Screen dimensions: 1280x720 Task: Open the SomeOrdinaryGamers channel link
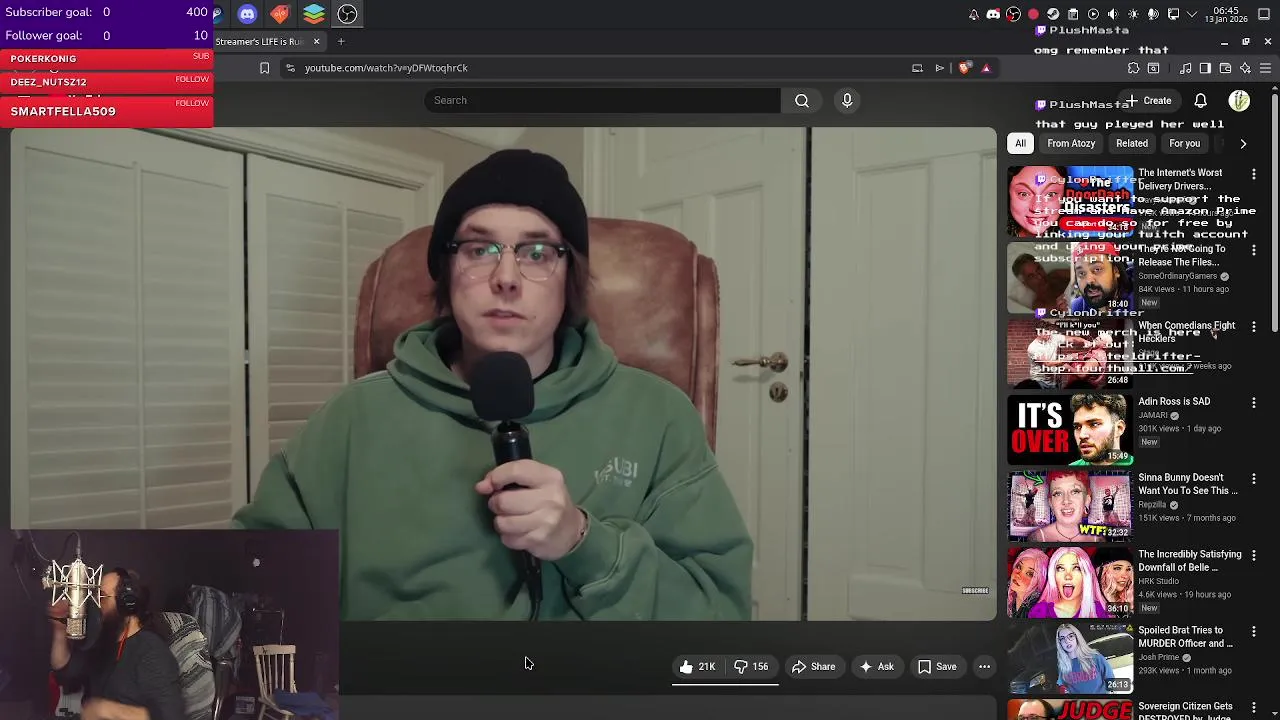click(1177, 276)
